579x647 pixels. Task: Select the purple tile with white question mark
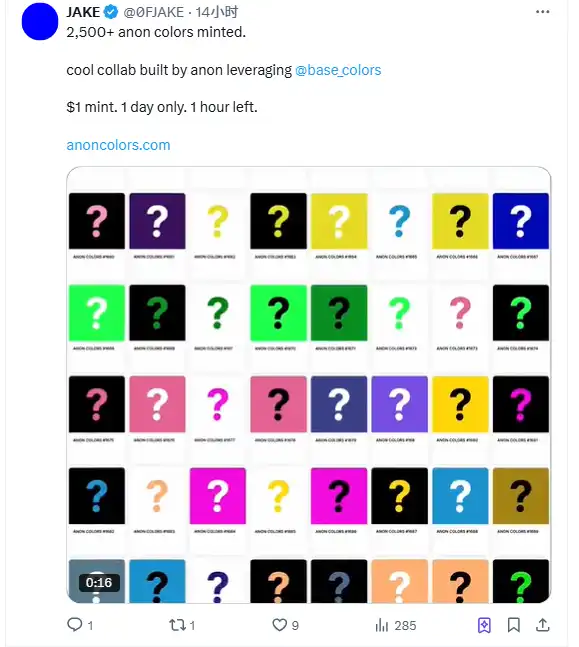pyautogui.click(x=399, y=404)
